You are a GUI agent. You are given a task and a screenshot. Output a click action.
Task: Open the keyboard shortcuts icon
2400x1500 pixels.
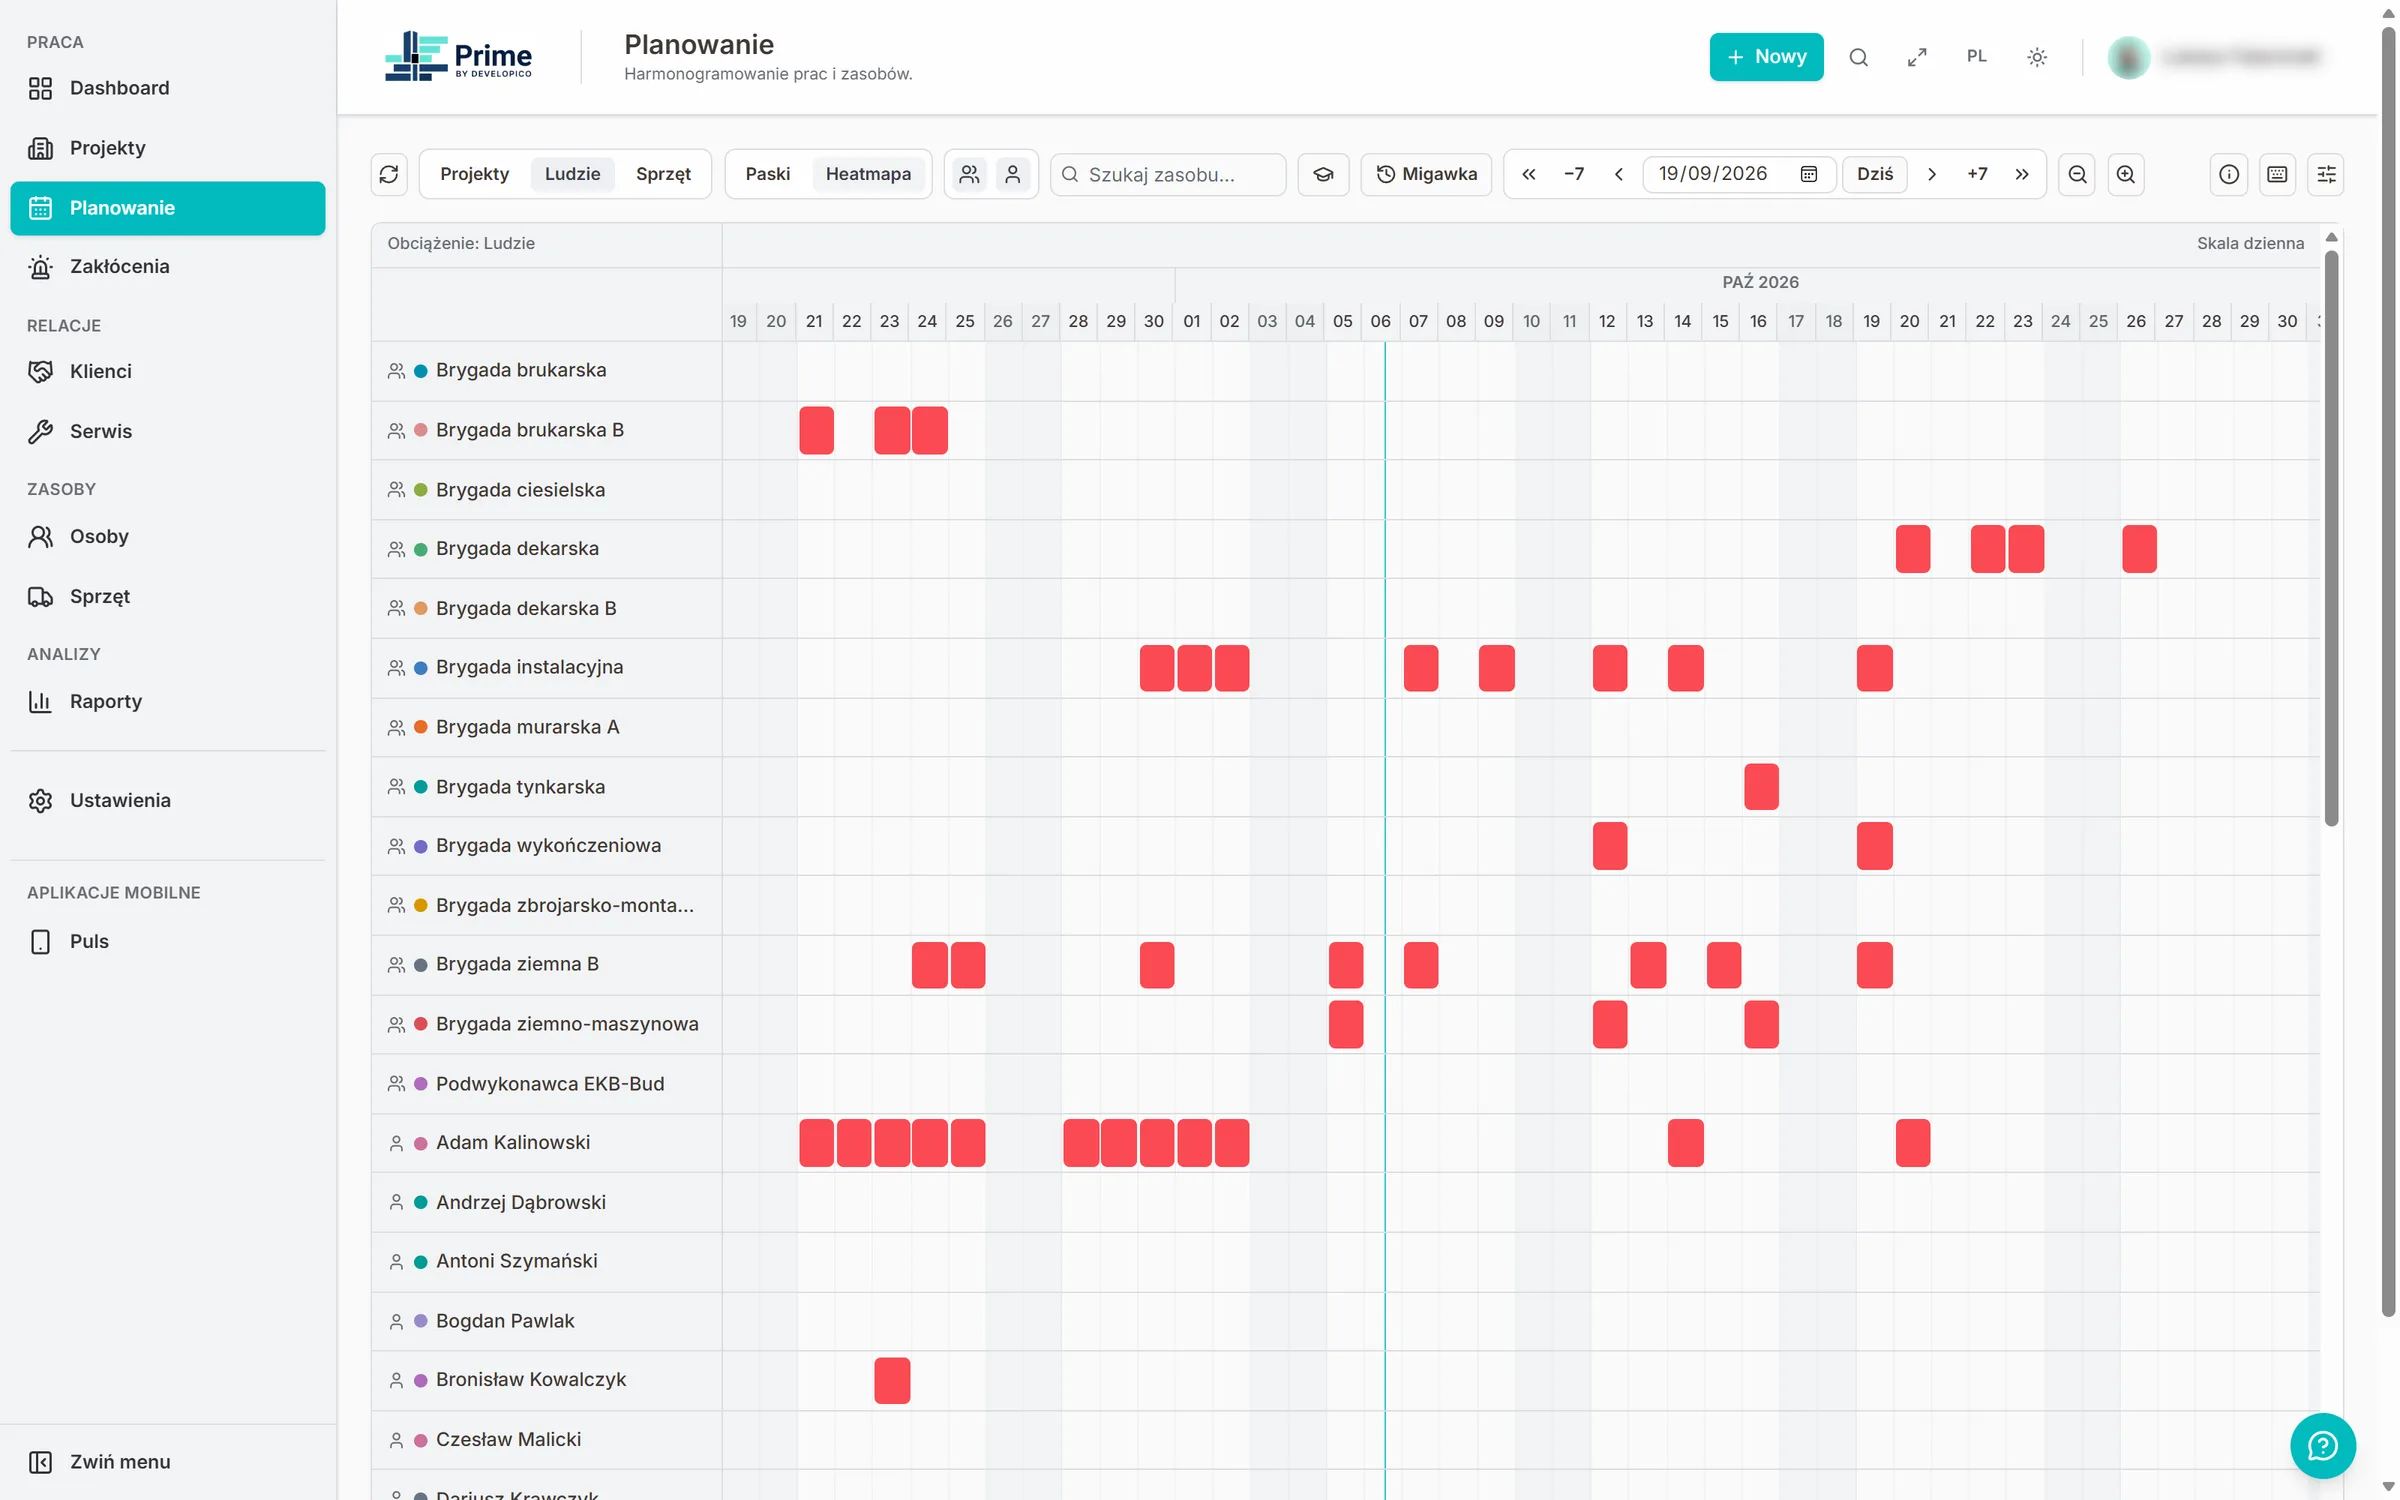[x=2277, y=174]
